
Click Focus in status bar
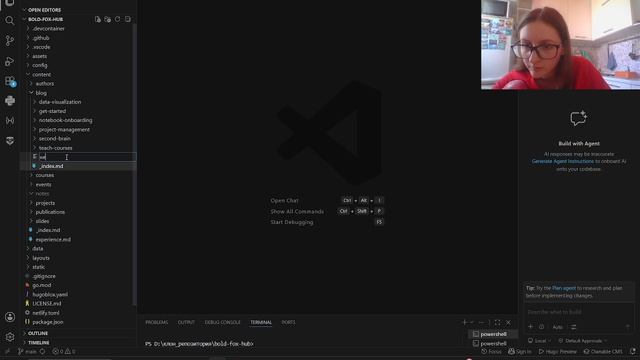click(491, 351)
